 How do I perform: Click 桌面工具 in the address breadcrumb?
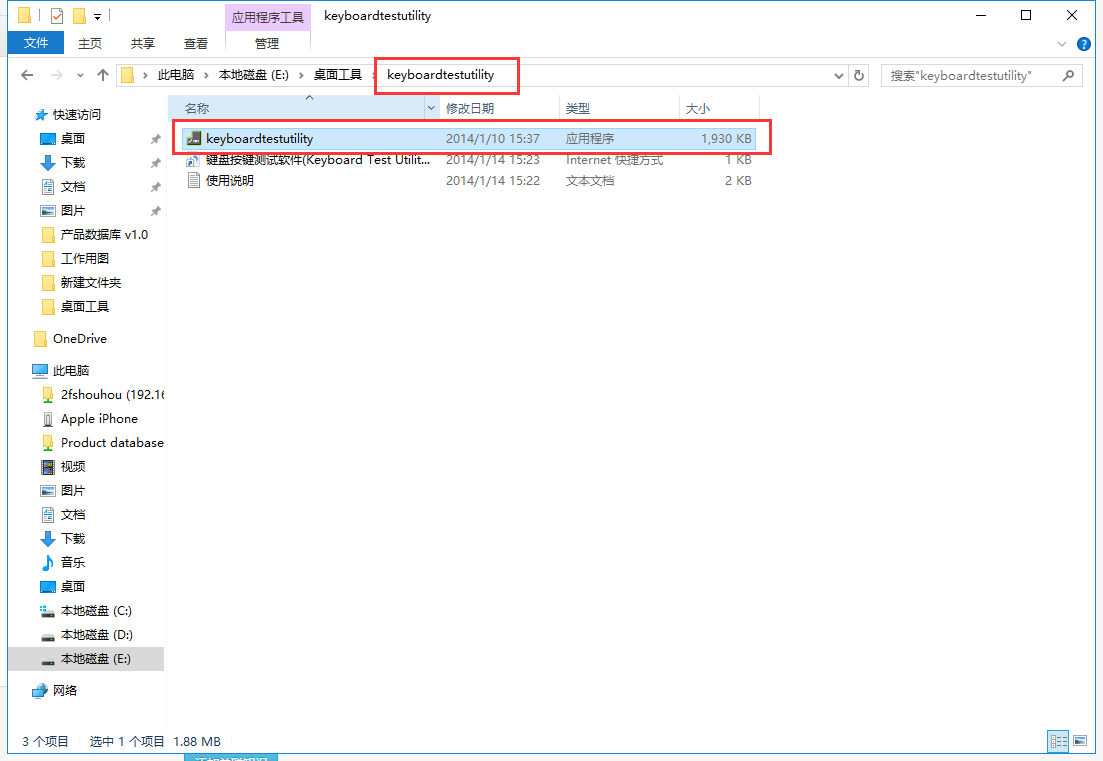click(x=338, y=75)
